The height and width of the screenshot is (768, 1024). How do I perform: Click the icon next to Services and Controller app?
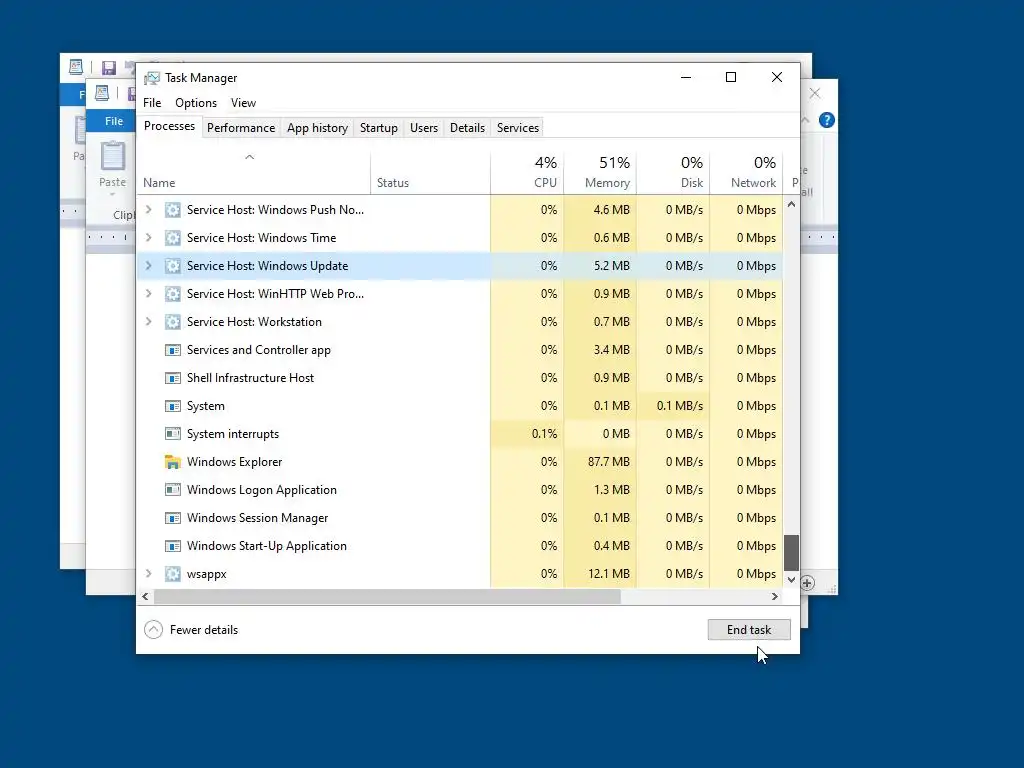click(x=172, y=350)
